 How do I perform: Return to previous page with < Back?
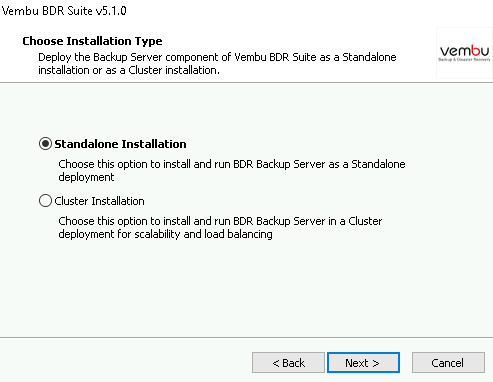pyautogui.click(x=288, y=363)
